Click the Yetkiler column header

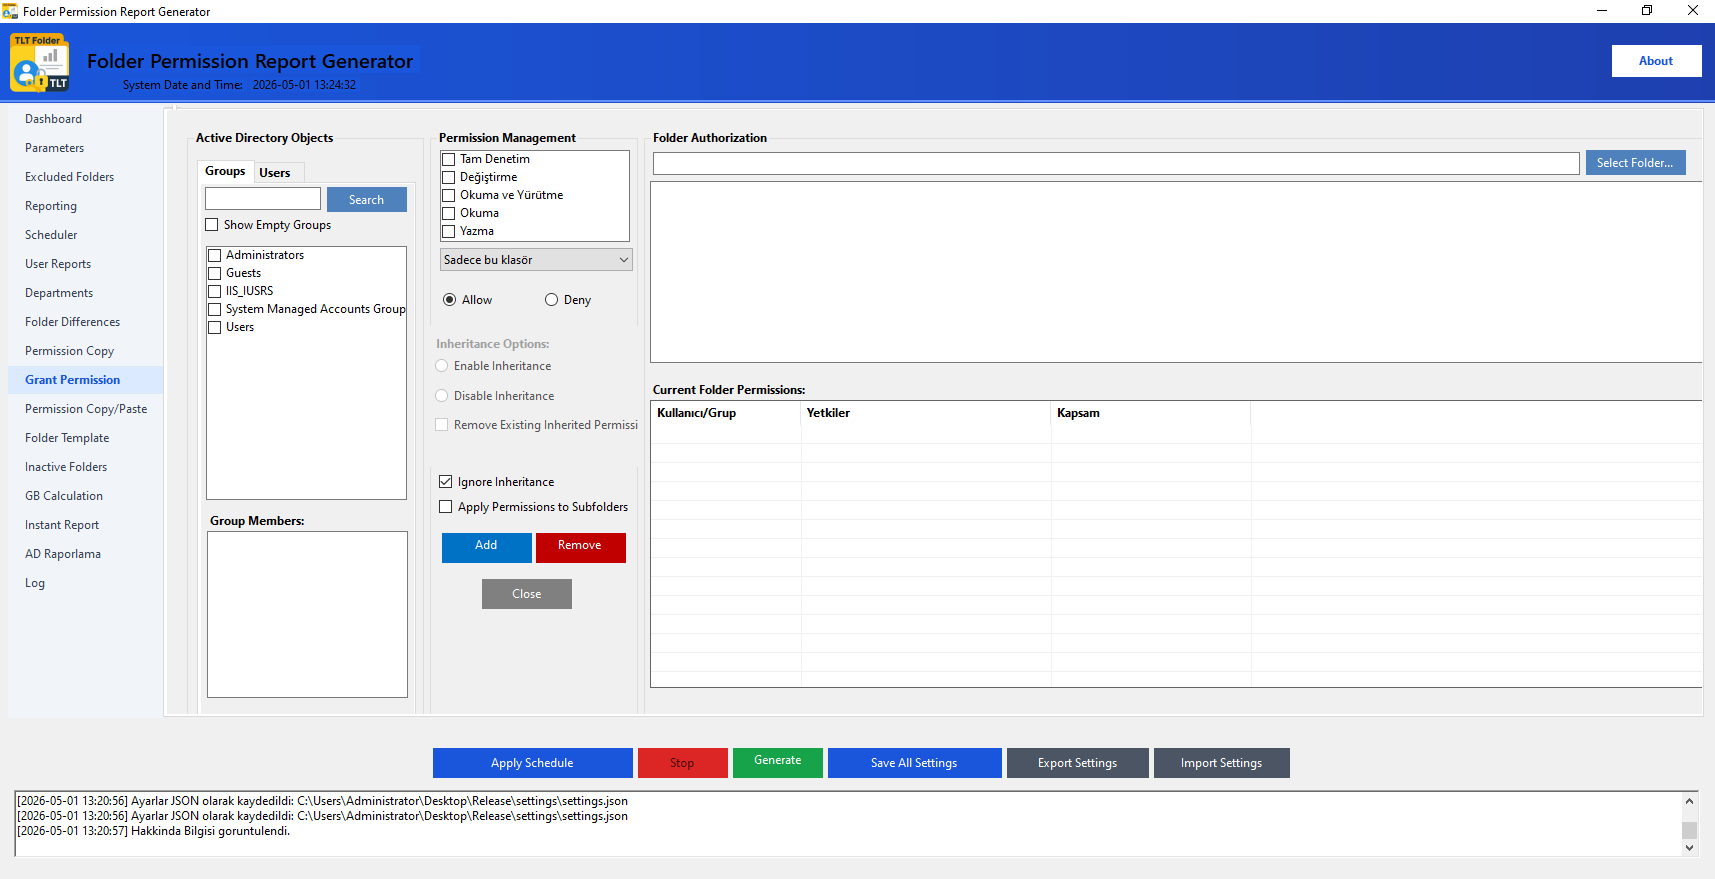pyautogui.click(x=926, y=413)
